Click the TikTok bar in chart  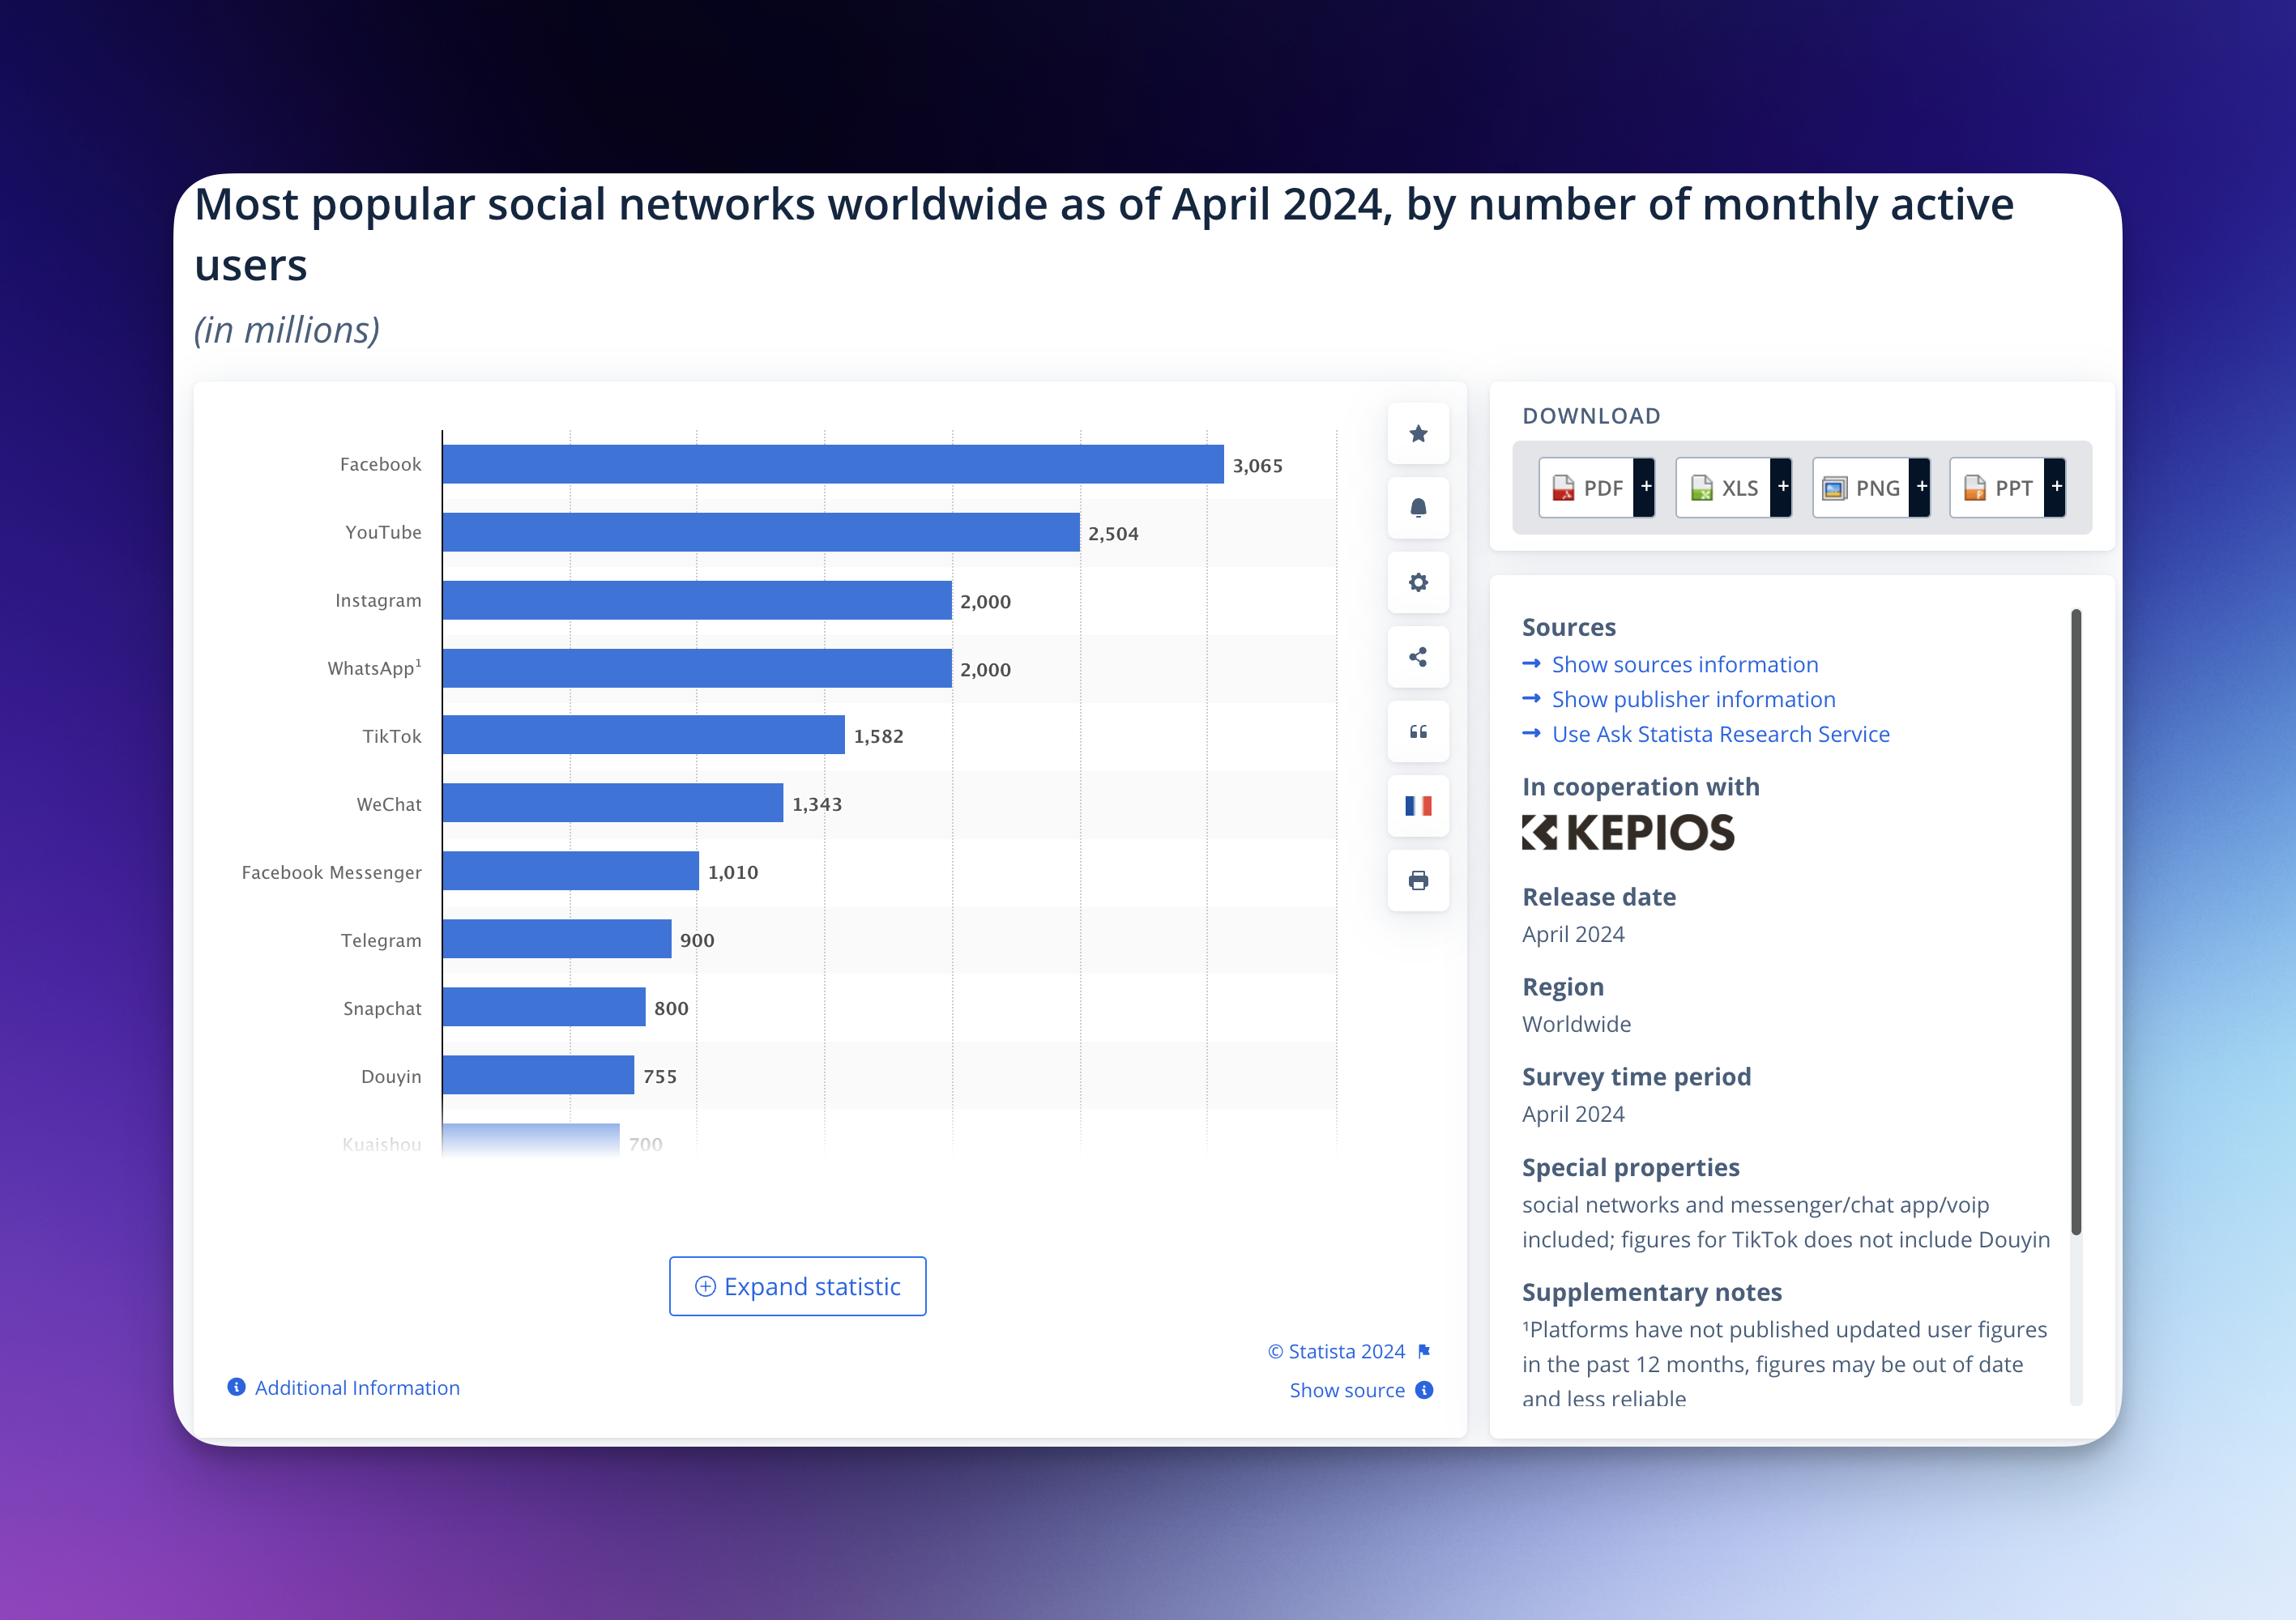point(644,735)
